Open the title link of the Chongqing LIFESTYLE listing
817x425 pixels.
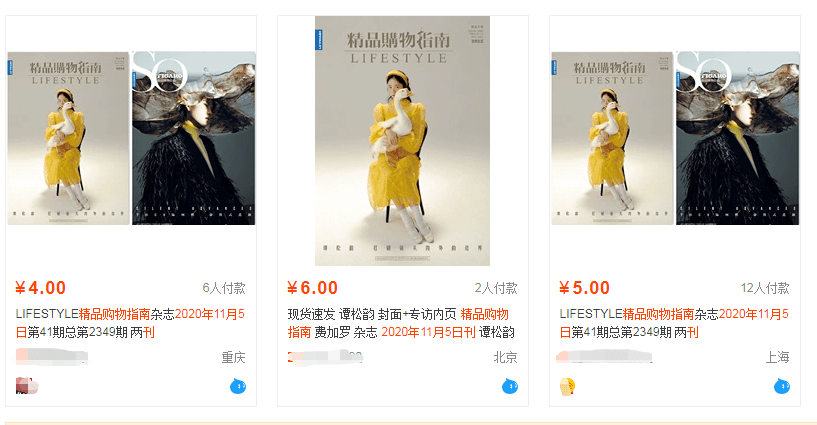point(130,323)
